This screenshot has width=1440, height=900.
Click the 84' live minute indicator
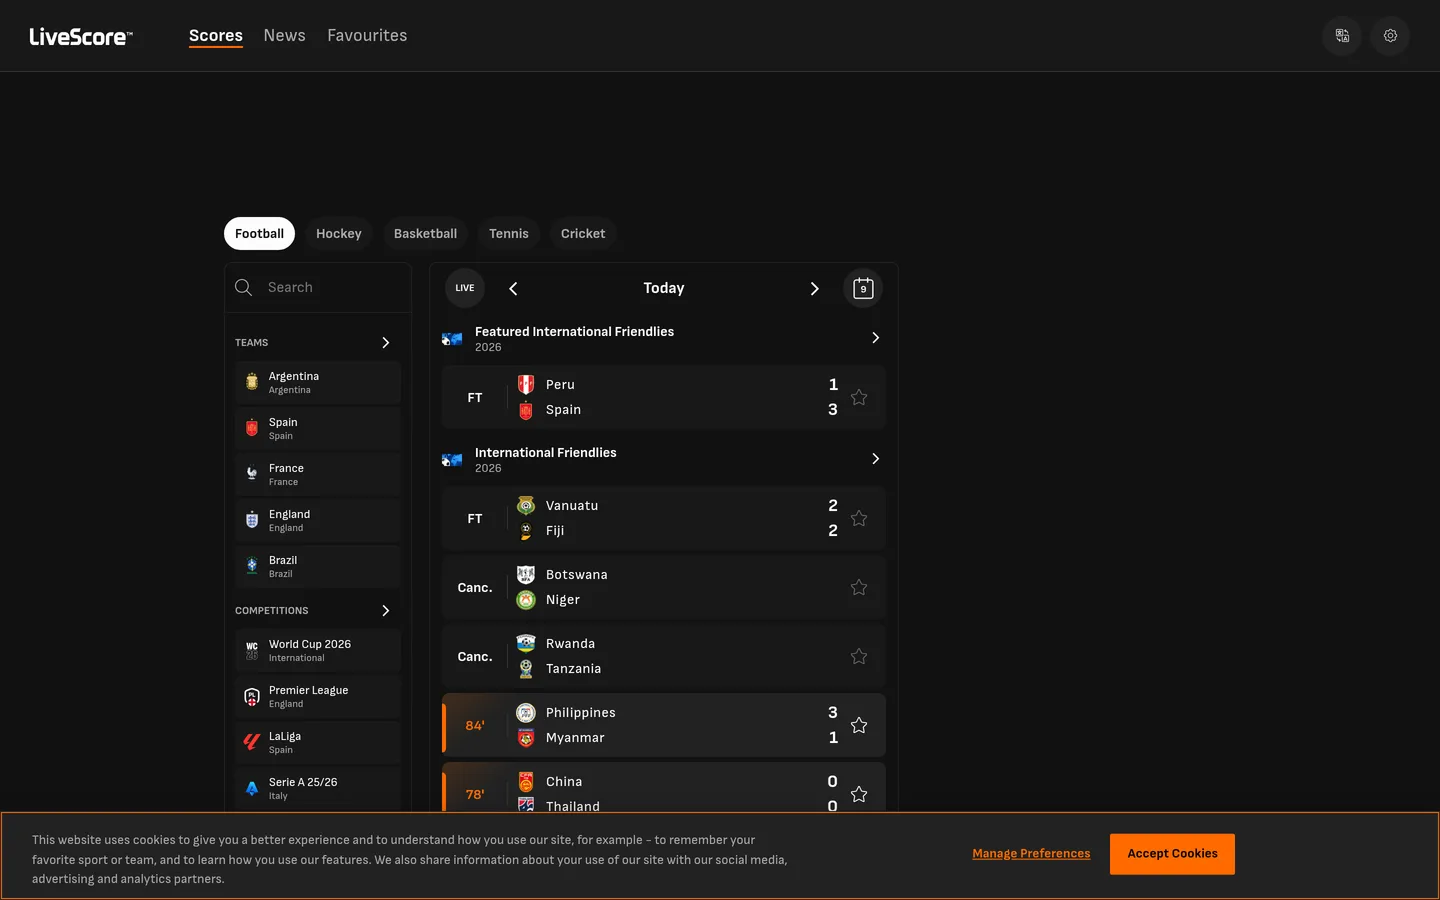tap(475, 726)
